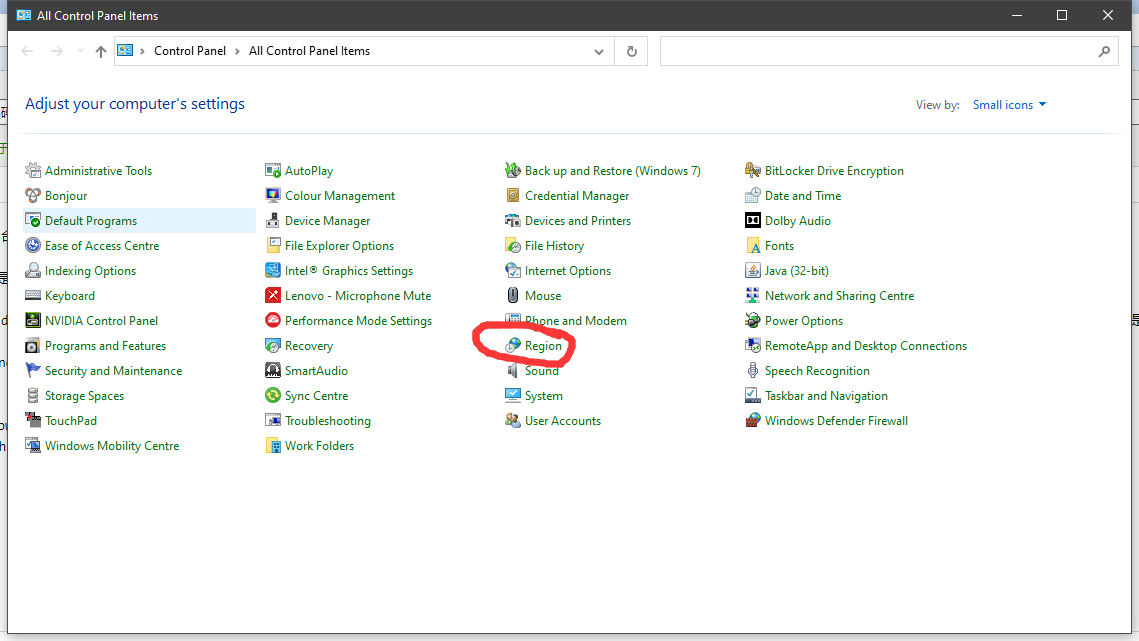Open the Colour Management icon
Viewport: 1139px width, 641px height.
(273, 195)
